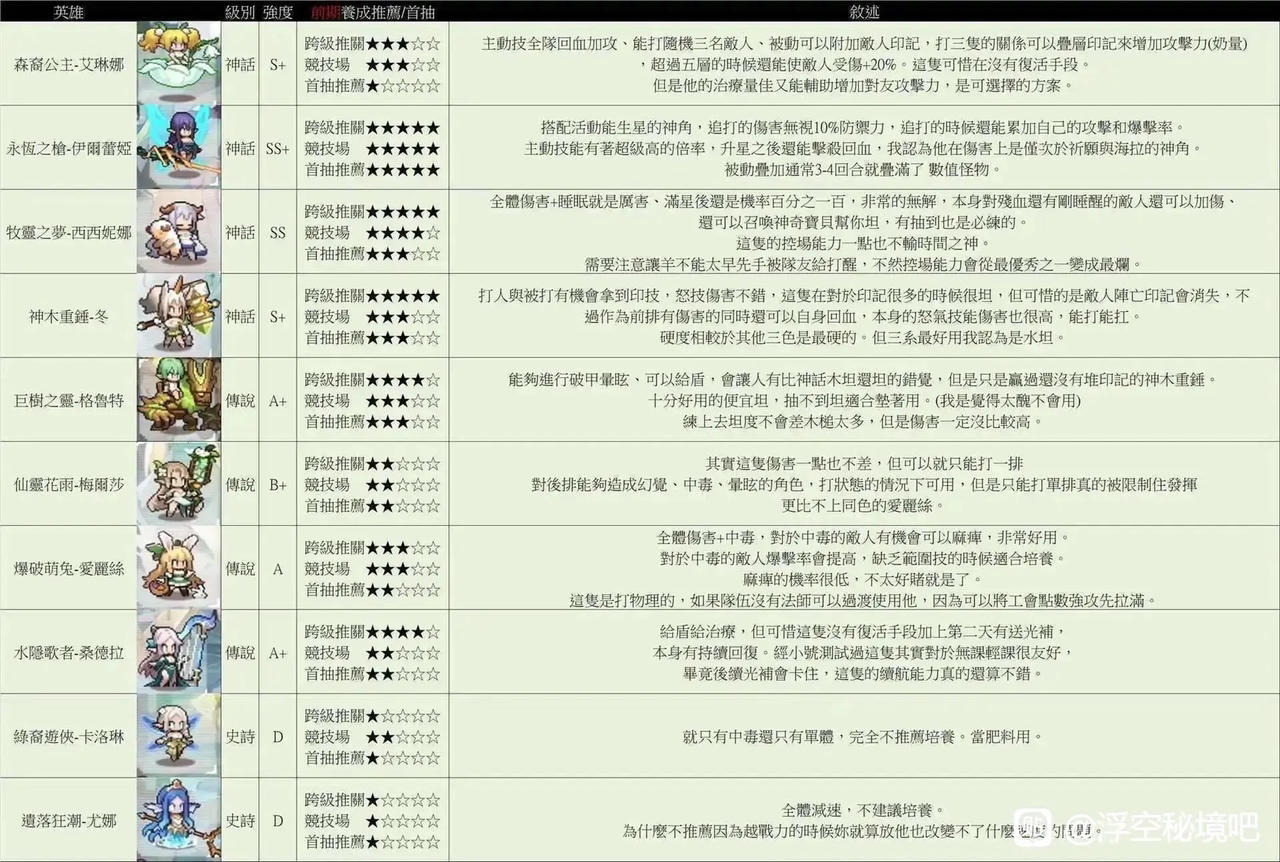Select the description starting '就只有中毒還只有單體'
Viewport: 1280px width, 862px height.
(863, 736)
